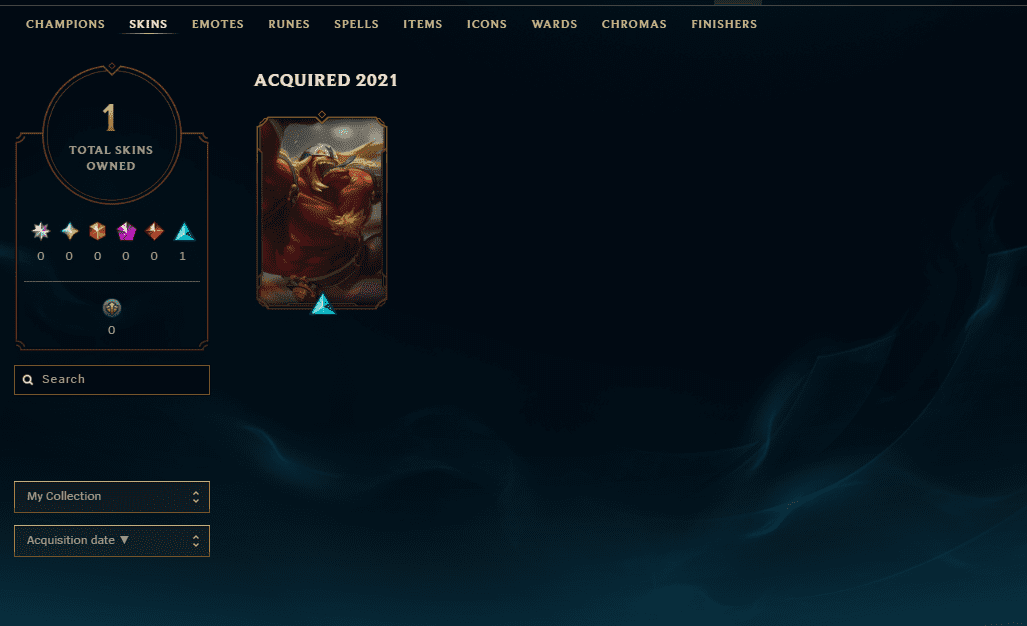Focus the Search skins input field
Image resolution: width=1027 pixels, height=626 pixels.
(112, 380)
